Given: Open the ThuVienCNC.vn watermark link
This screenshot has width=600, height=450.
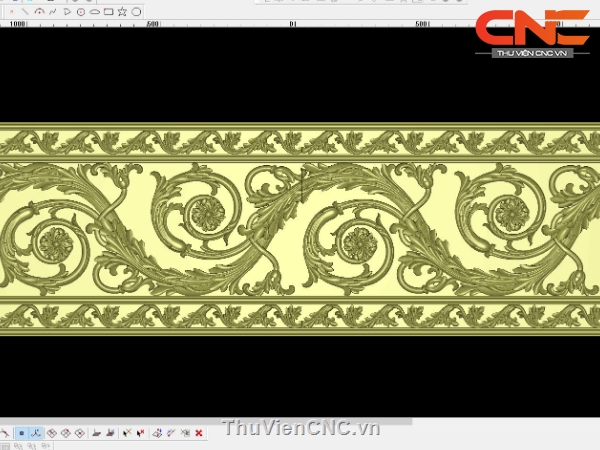Looking at the screenshot, I should point(302,429).
